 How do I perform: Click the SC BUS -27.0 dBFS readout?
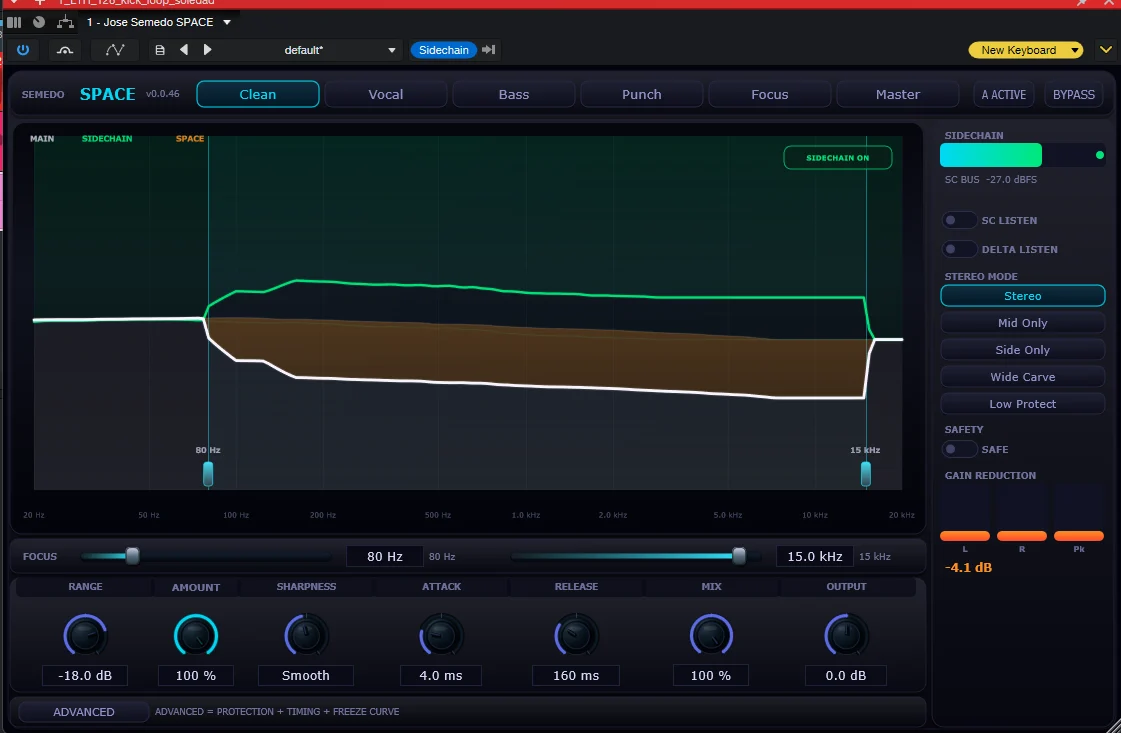point(991,179)
